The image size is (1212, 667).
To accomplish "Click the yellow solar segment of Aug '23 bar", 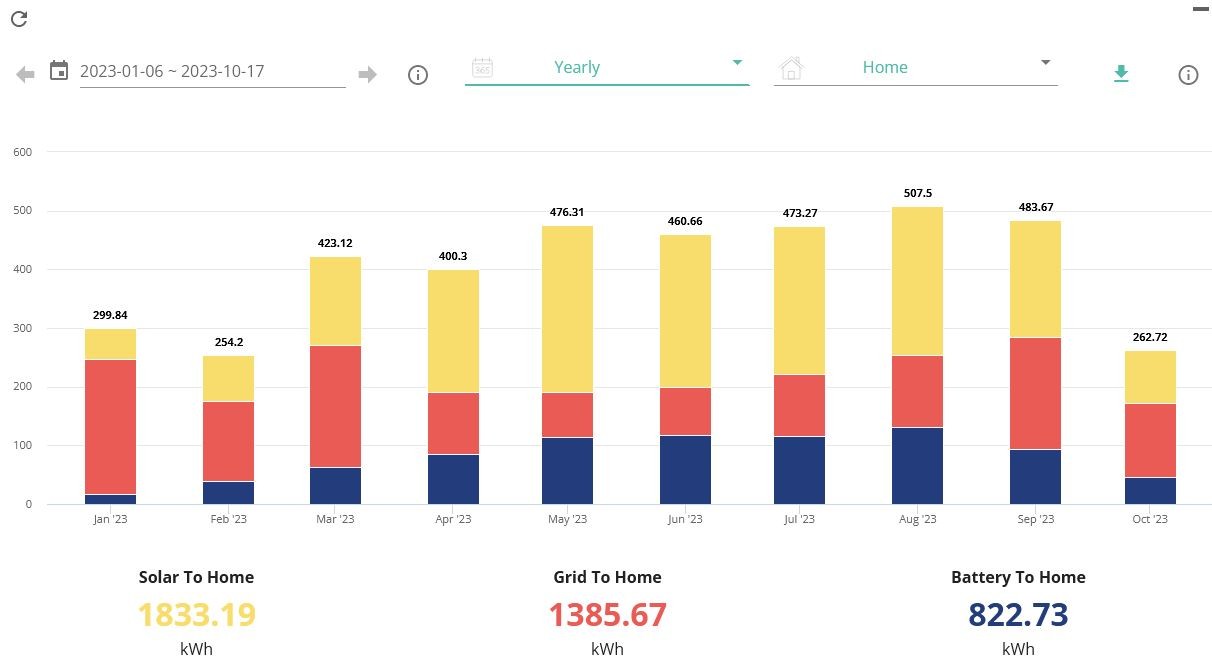I will pyautogui.click(x=917, y=281).
